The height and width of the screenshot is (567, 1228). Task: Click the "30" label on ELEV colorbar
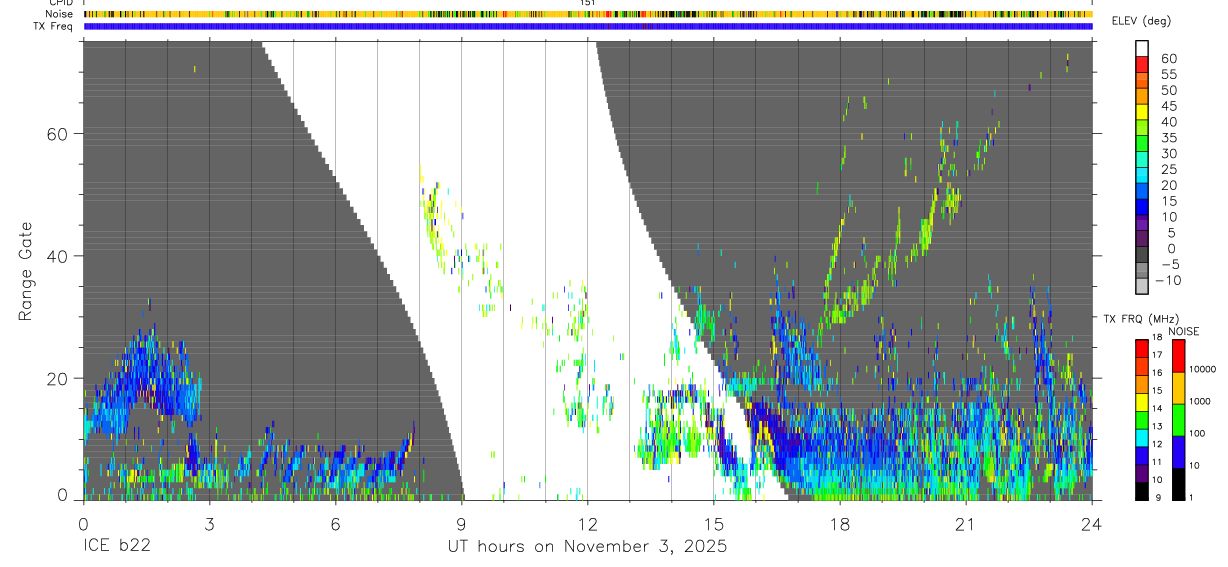point(1169,153)
